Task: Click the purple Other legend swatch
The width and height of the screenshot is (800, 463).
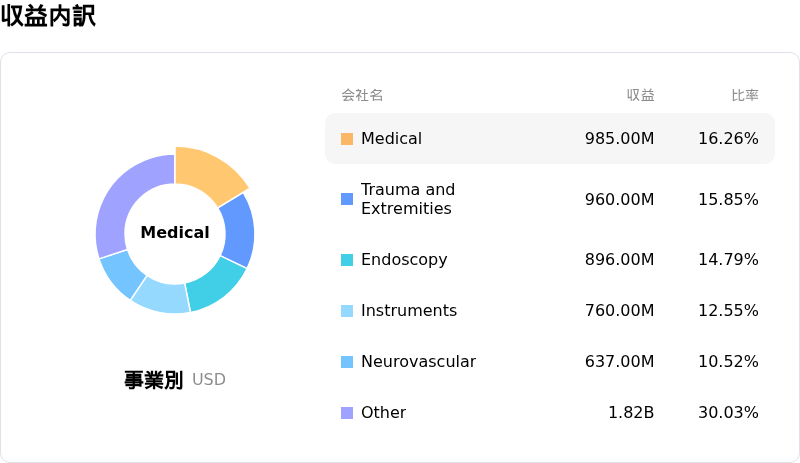Action: point(347,413)
